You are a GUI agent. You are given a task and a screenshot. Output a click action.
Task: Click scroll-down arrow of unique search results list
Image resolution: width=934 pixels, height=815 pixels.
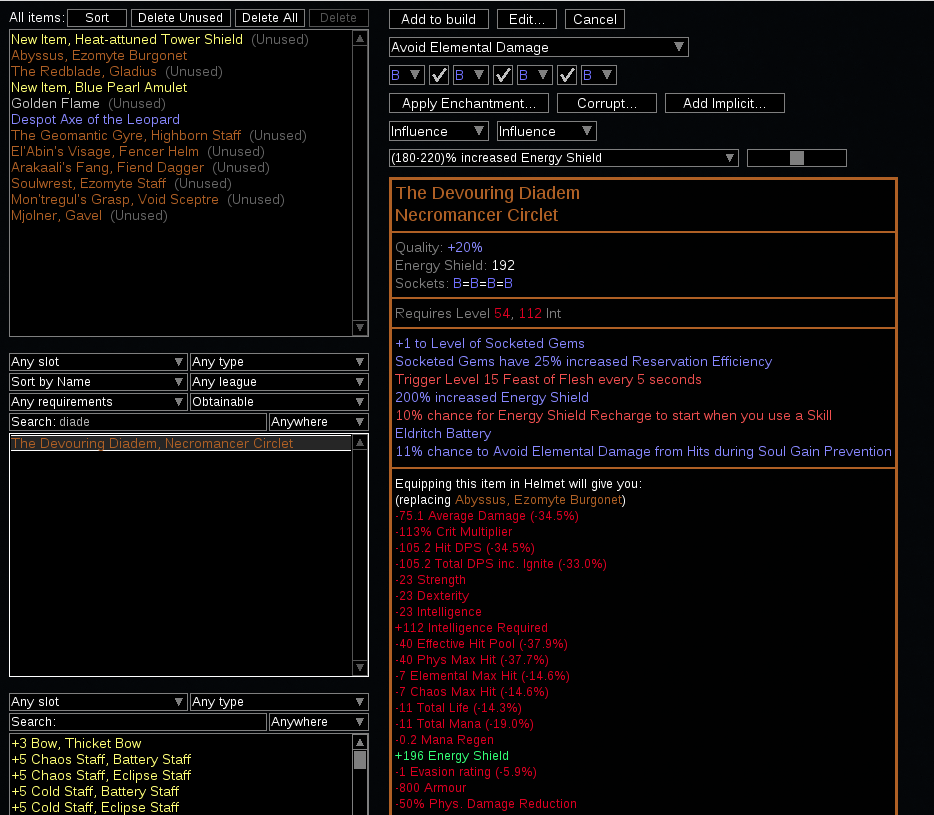tap(360, 667)
